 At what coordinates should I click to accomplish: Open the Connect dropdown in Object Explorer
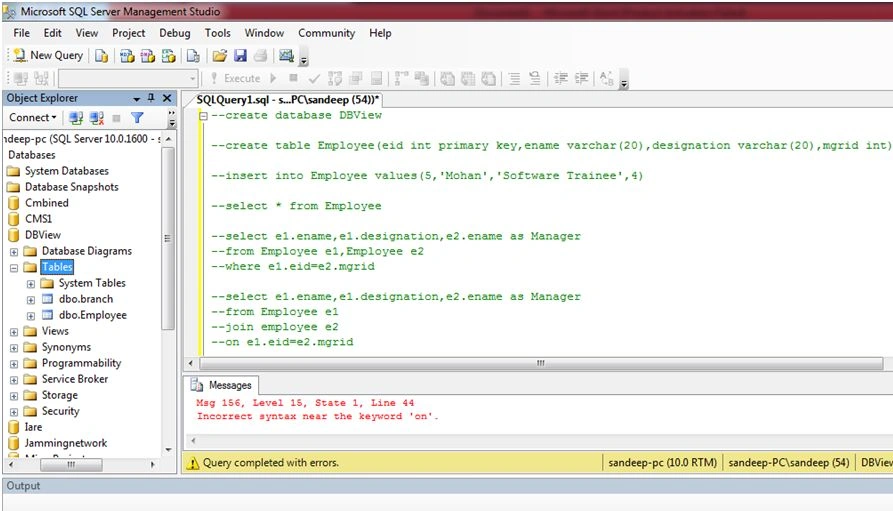32,117
